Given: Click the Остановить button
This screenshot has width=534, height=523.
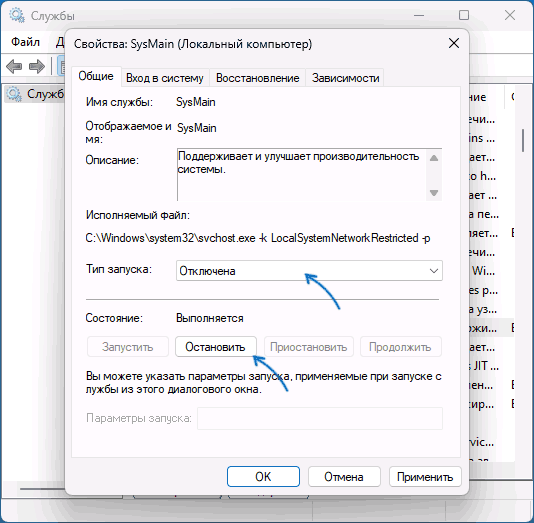Looking at the screenshot, I should click(216, 347).
